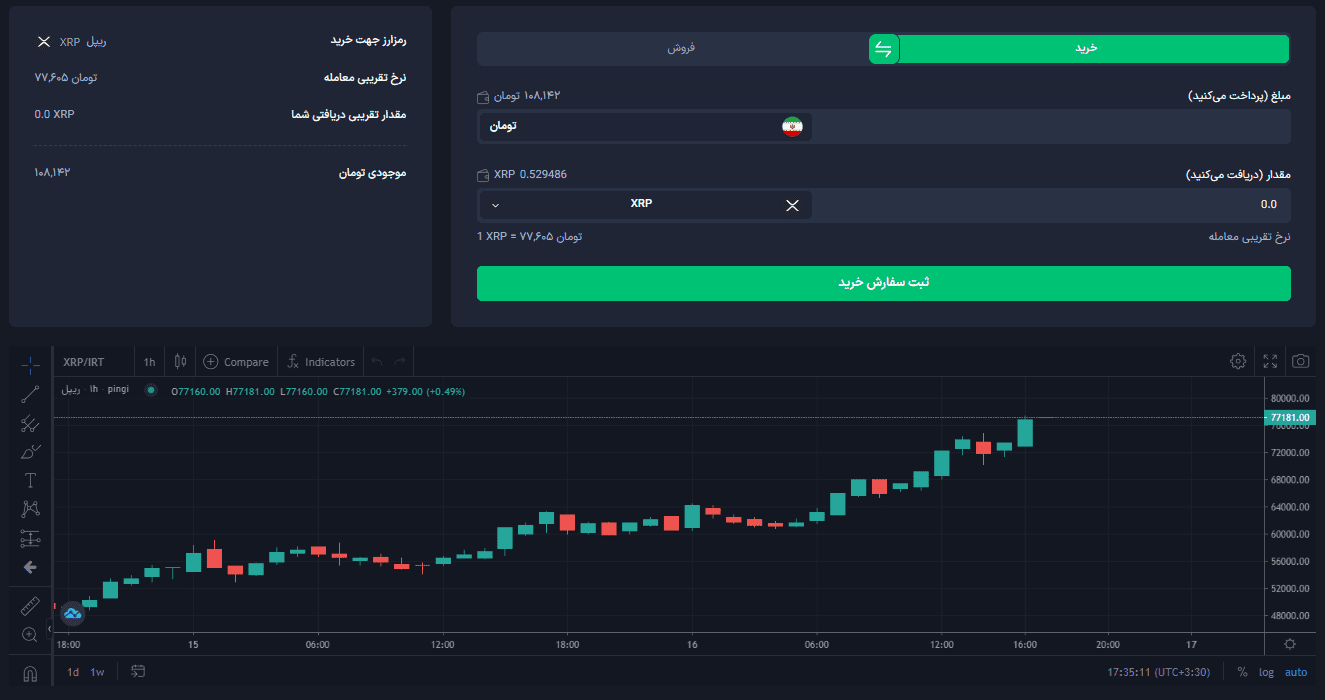Open price axis settings gear at corner
The height and width of the screenshot is (700, 1325).
click(1291, 644)
